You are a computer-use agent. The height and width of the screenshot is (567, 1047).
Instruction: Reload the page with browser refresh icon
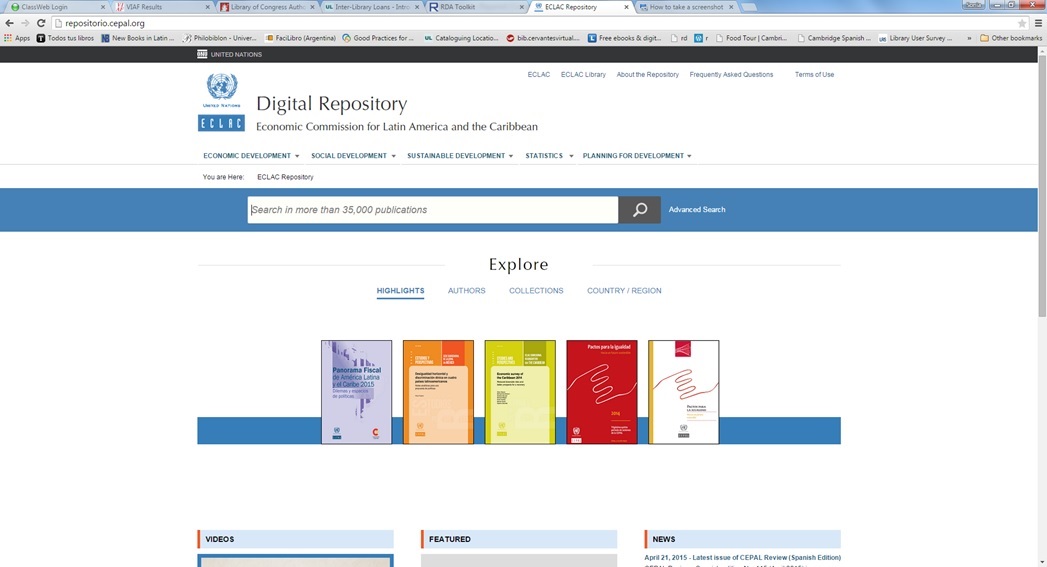41,23
